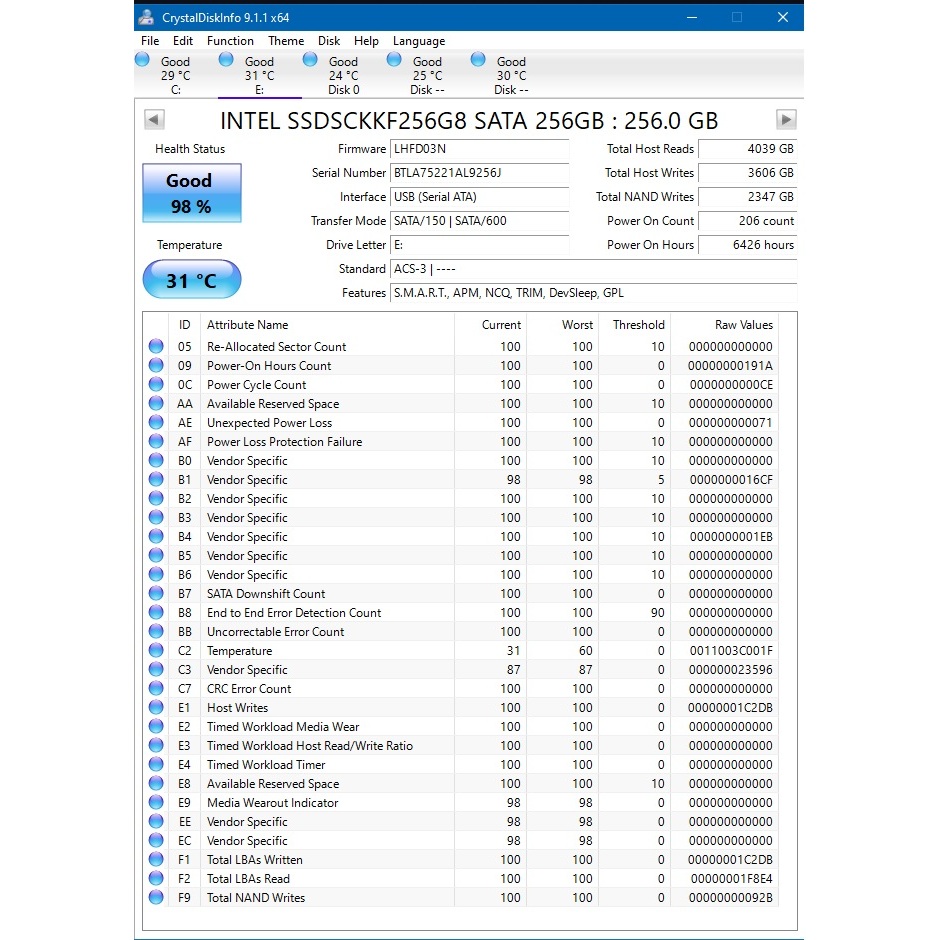Click the CrystalDiskInfo app icon in title bar
Viewport: 940px width, 940px height.
147,17
